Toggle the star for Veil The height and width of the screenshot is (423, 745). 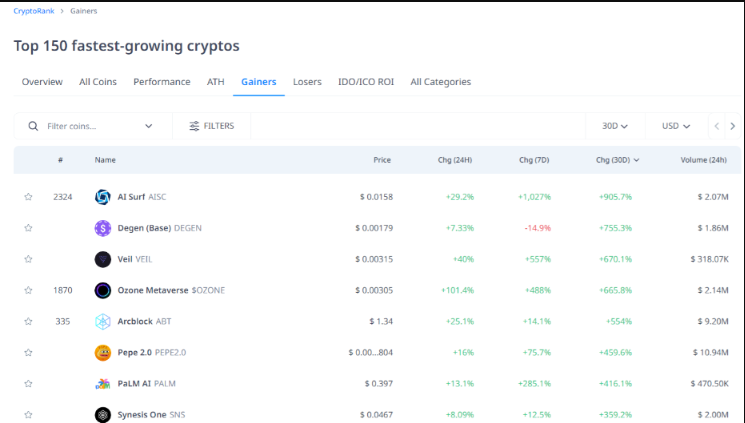29,259
